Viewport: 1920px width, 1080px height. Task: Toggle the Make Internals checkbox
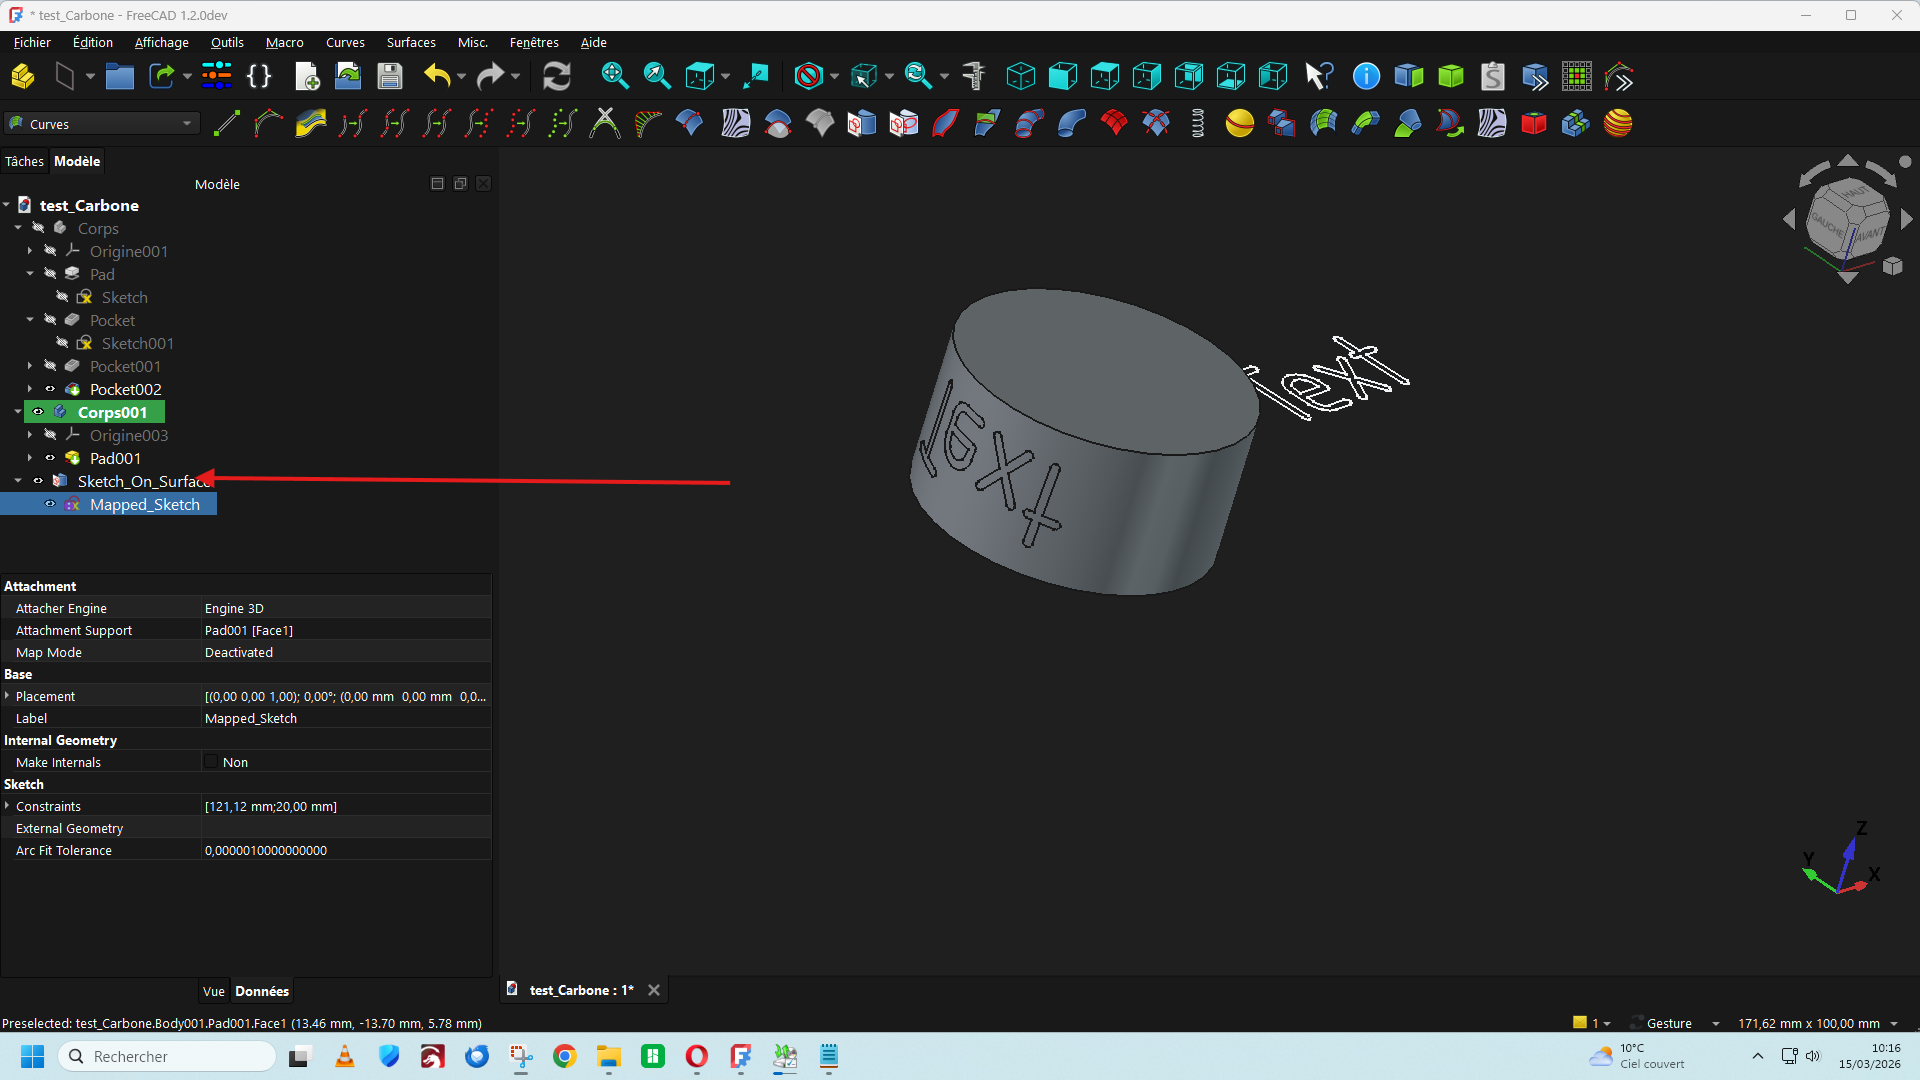pos(212,762)
